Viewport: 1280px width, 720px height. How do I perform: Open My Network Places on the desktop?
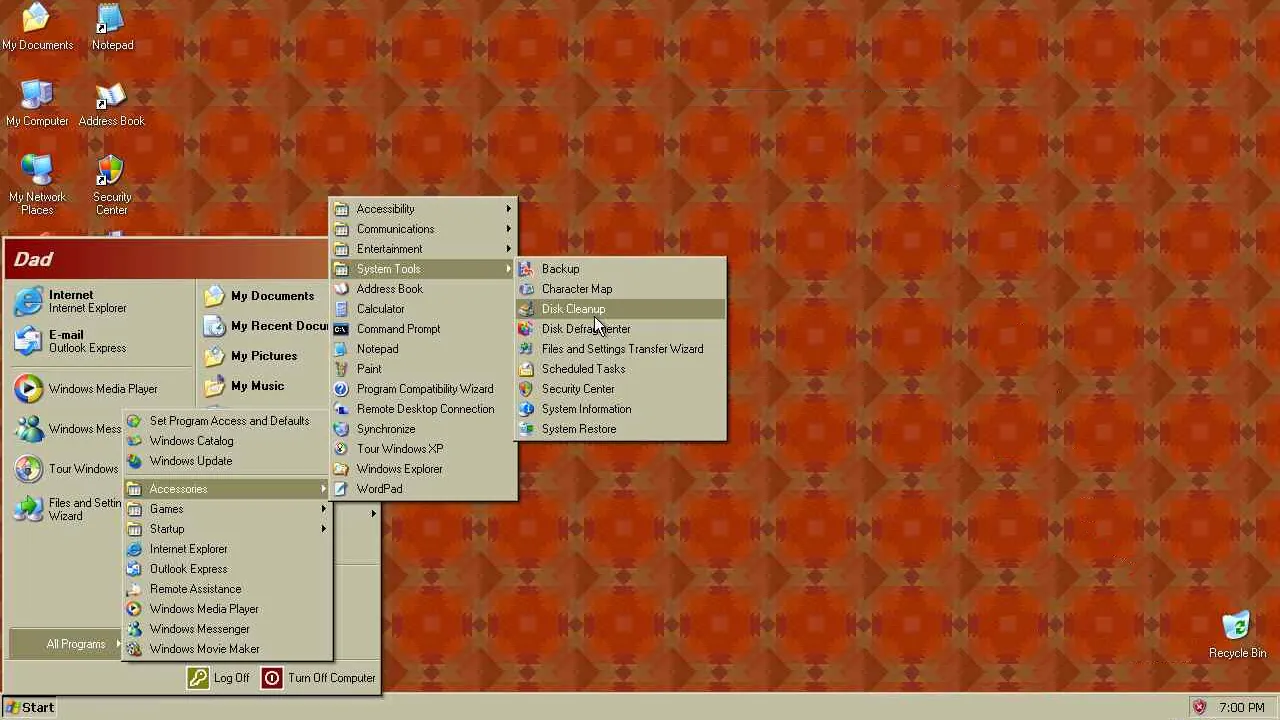37,185
